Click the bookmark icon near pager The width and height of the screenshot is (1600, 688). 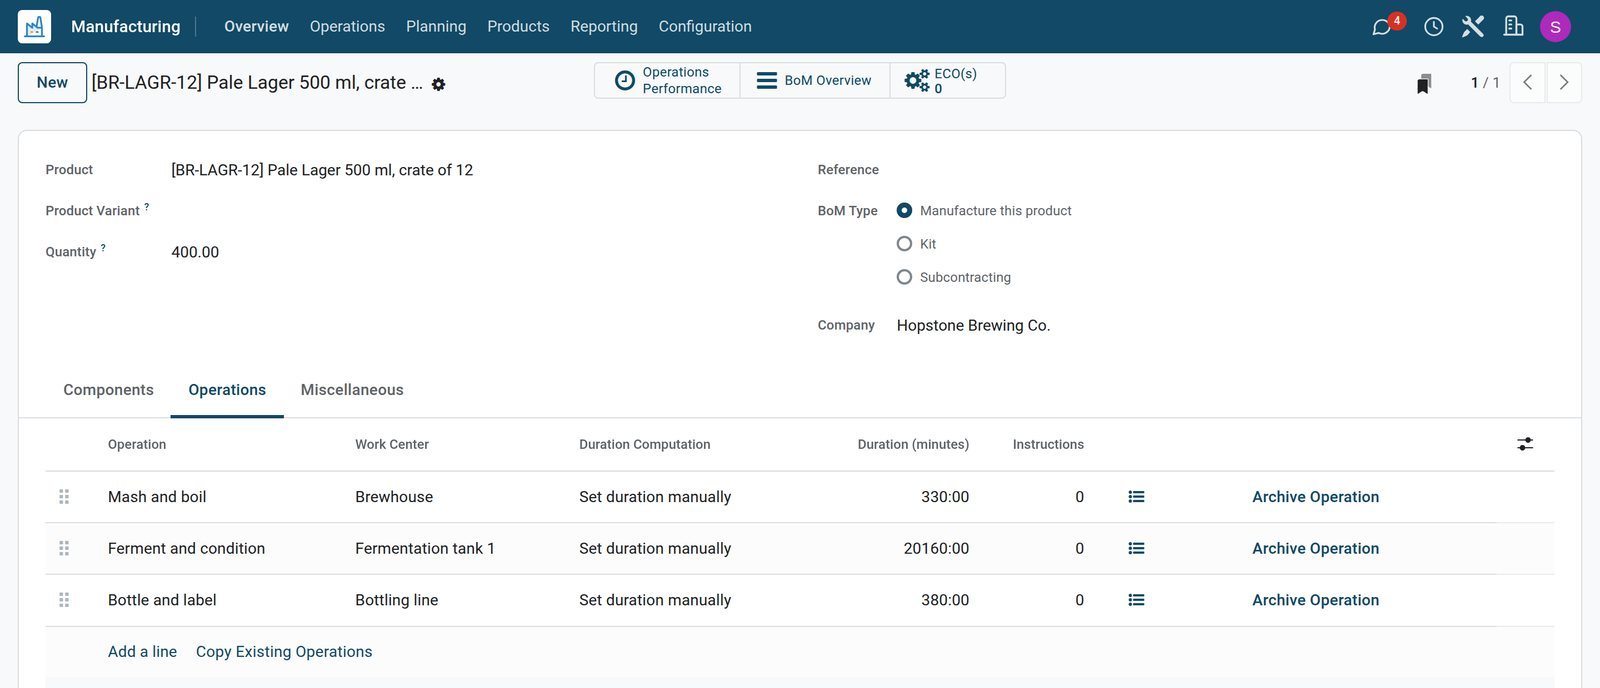1424,83
